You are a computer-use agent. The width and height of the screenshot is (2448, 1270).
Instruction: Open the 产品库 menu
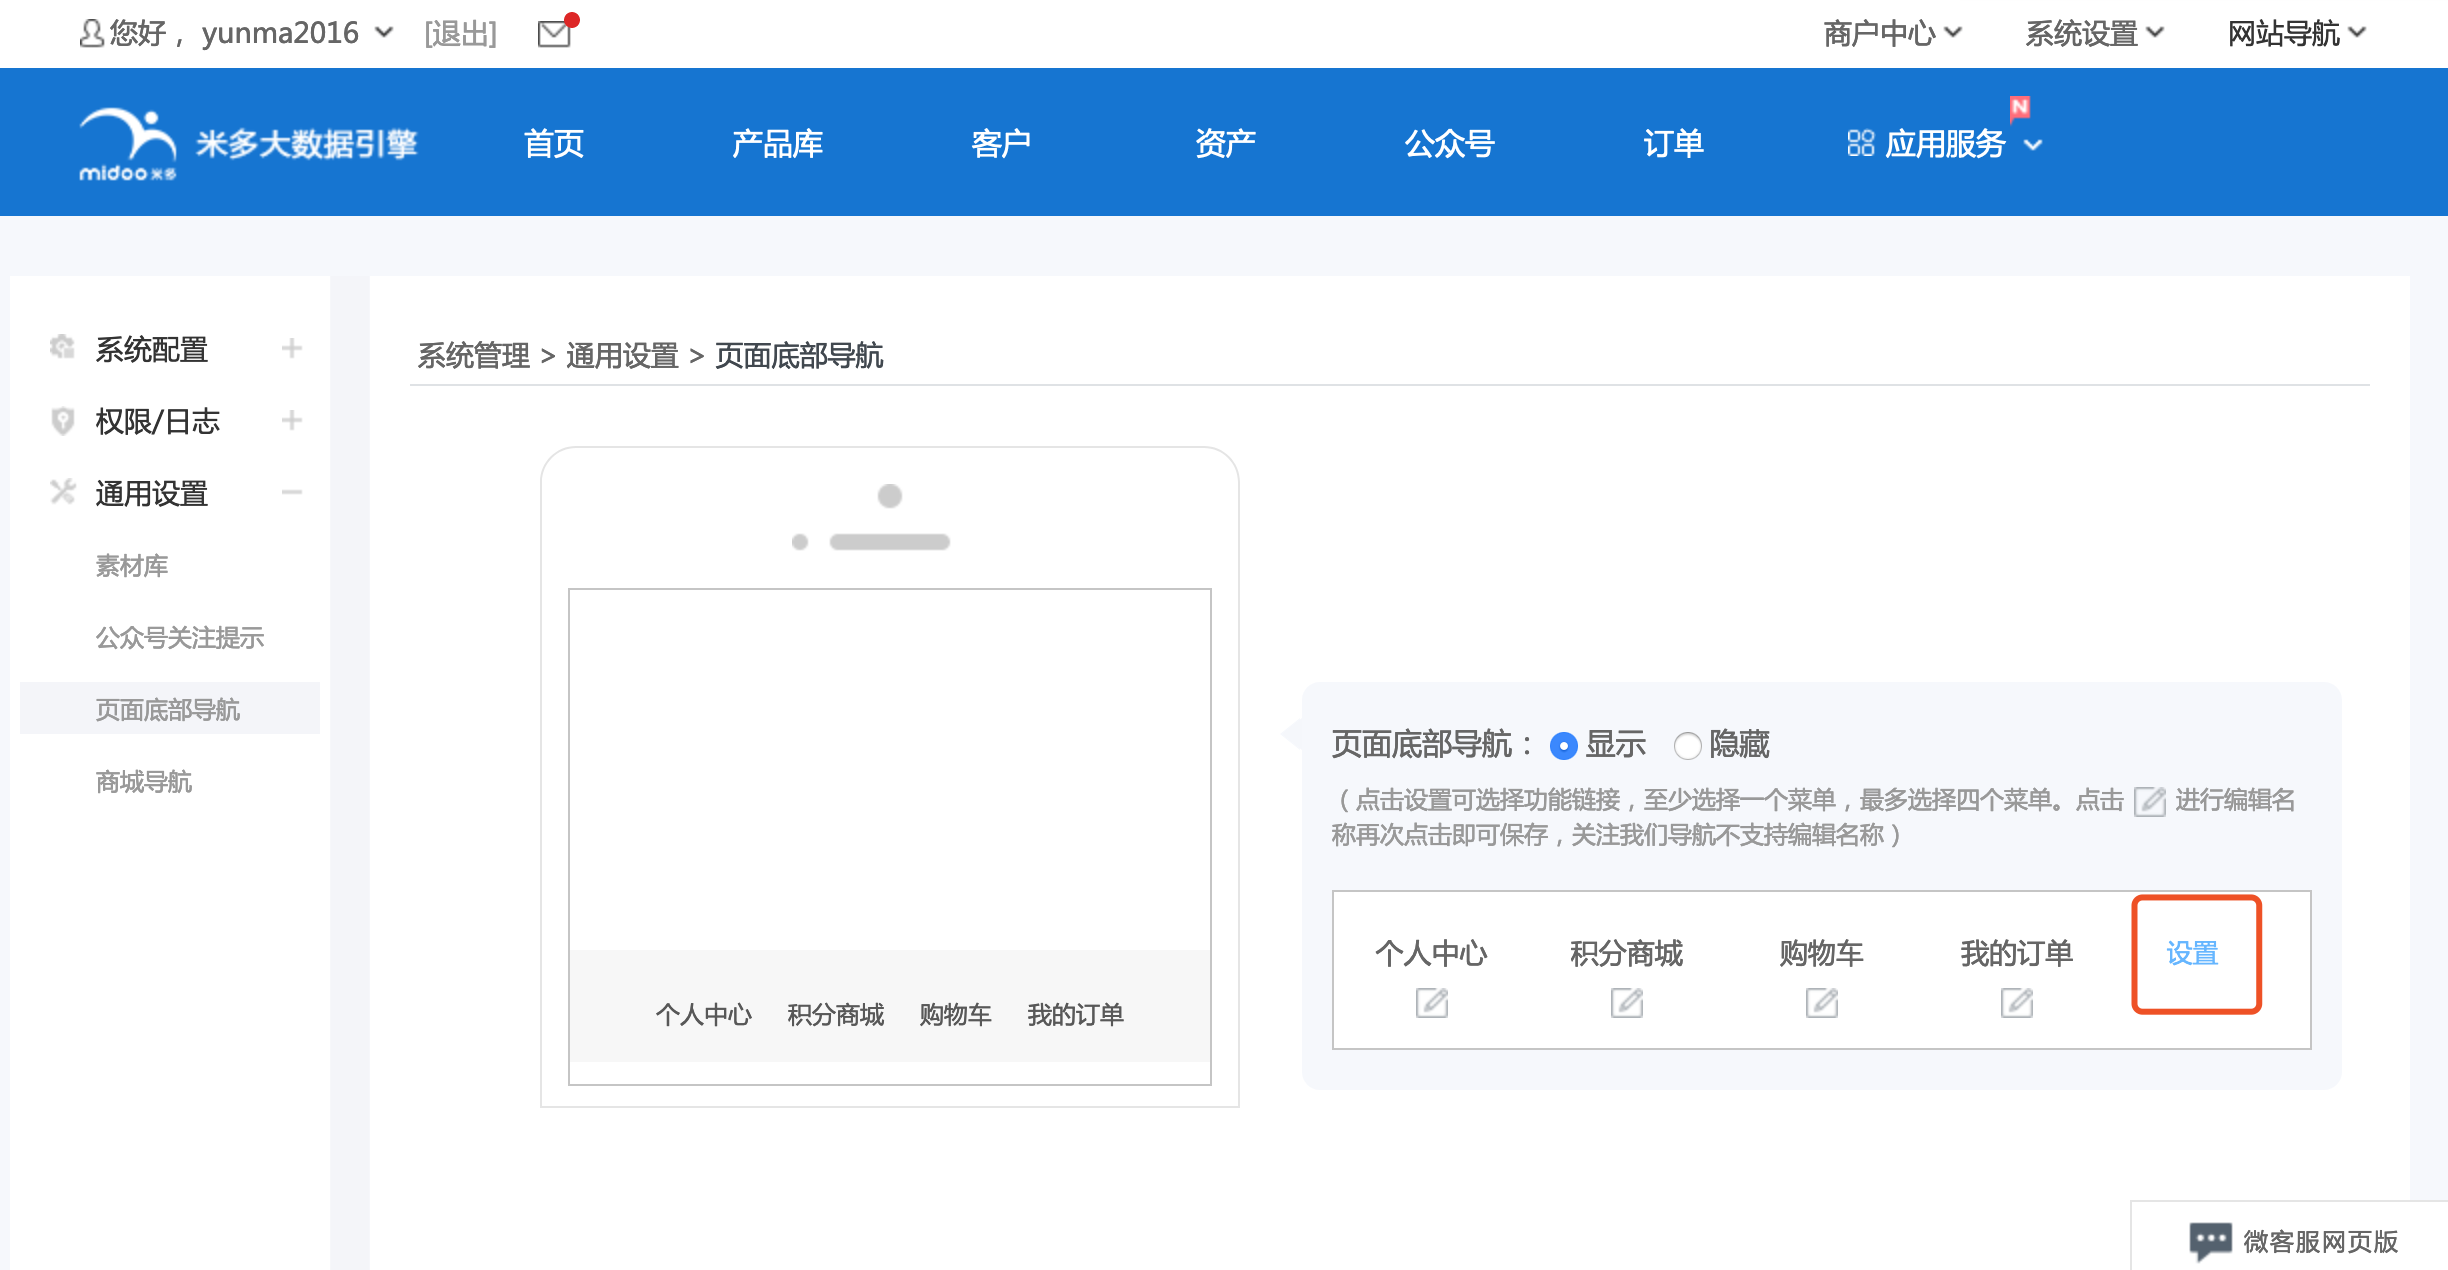(777, 144)
